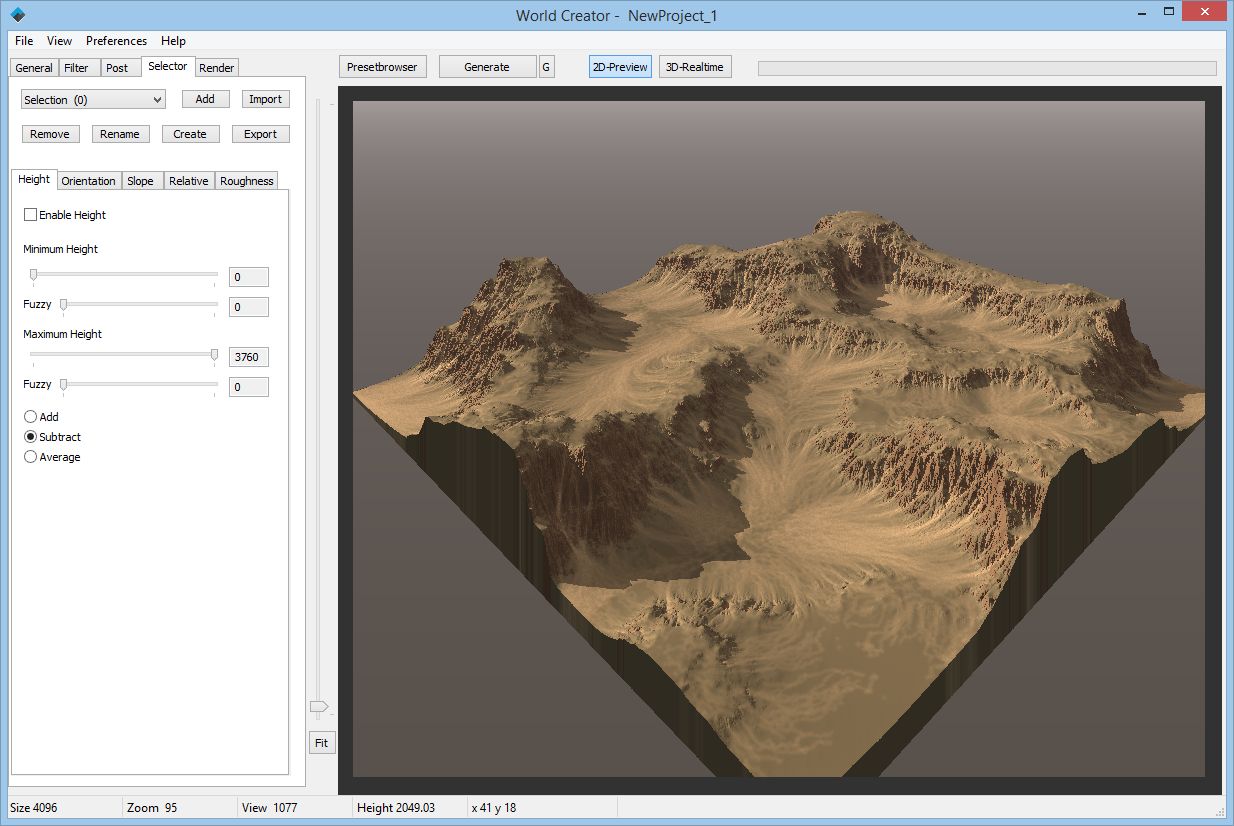The height and width of the screenshot is (826, 1234).
Task: Select the Add blend mode
Action: click(31, 417)
